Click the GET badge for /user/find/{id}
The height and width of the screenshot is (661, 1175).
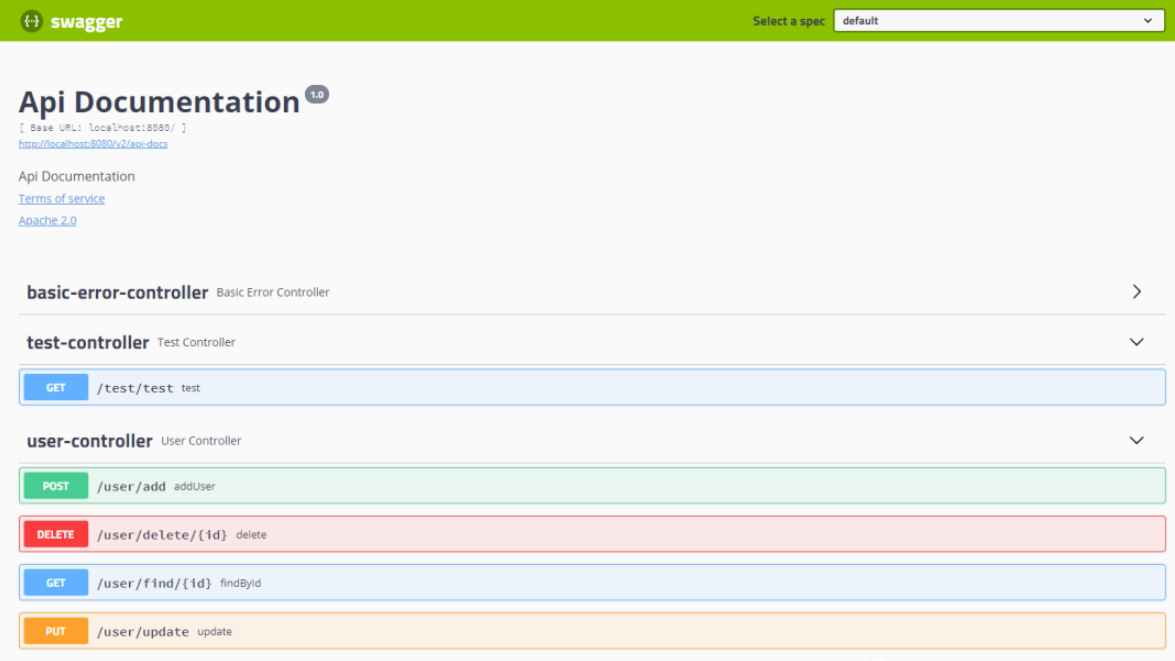56,583
